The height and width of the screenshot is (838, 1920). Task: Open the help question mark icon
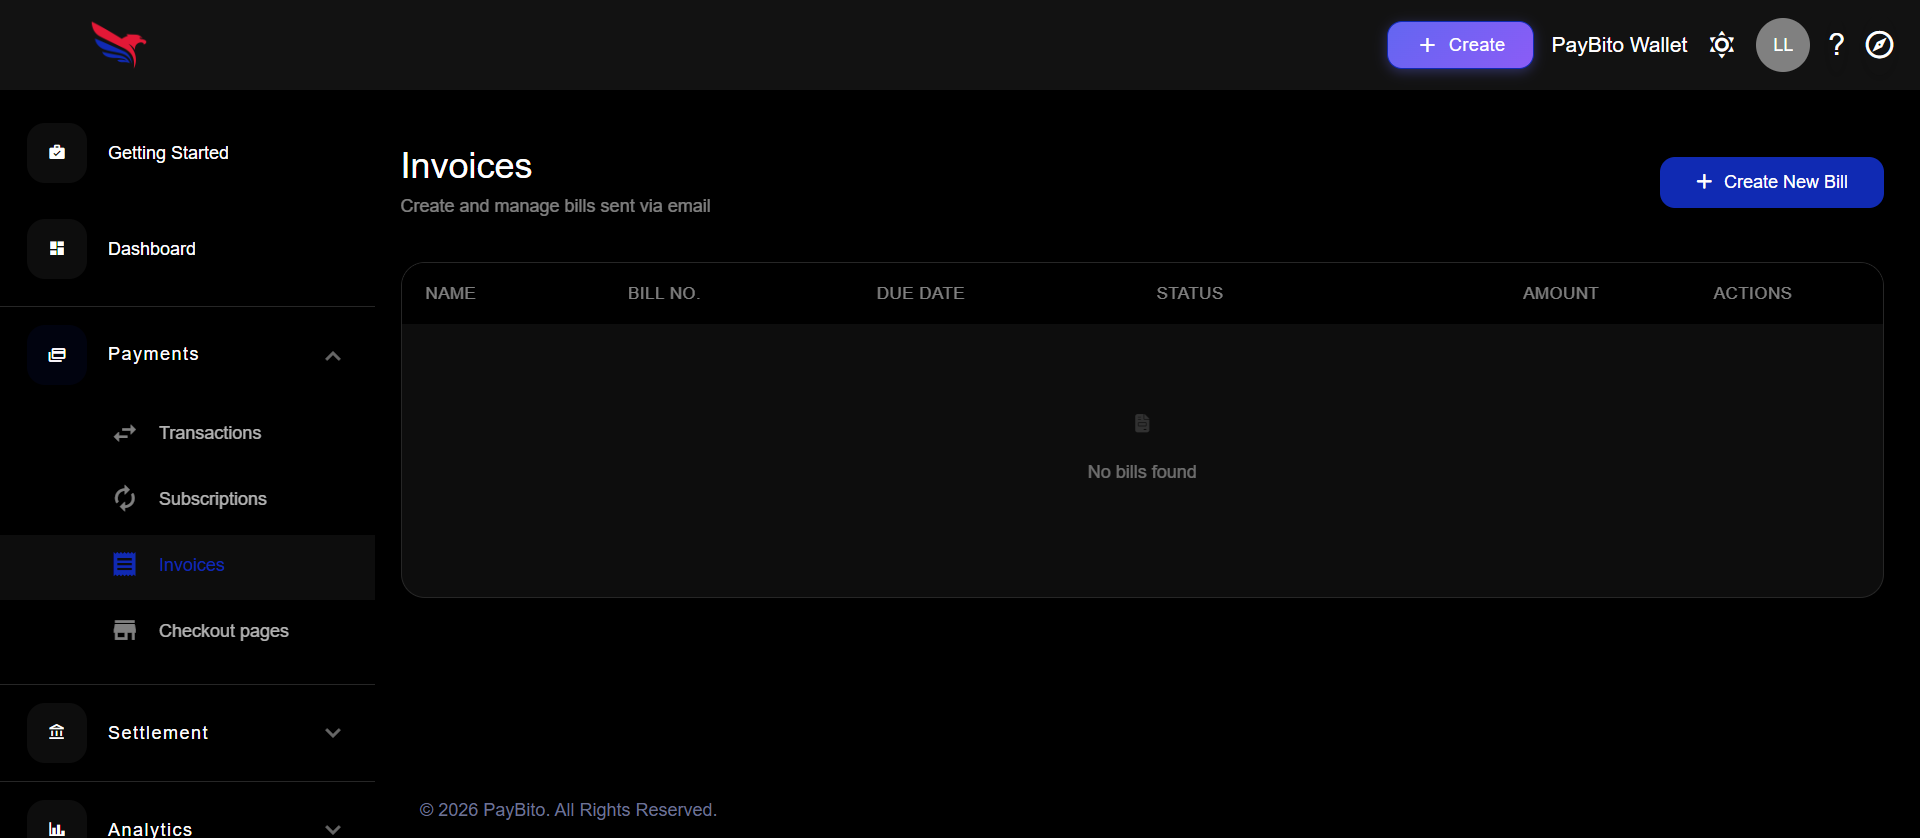[x=1836, y=45]
